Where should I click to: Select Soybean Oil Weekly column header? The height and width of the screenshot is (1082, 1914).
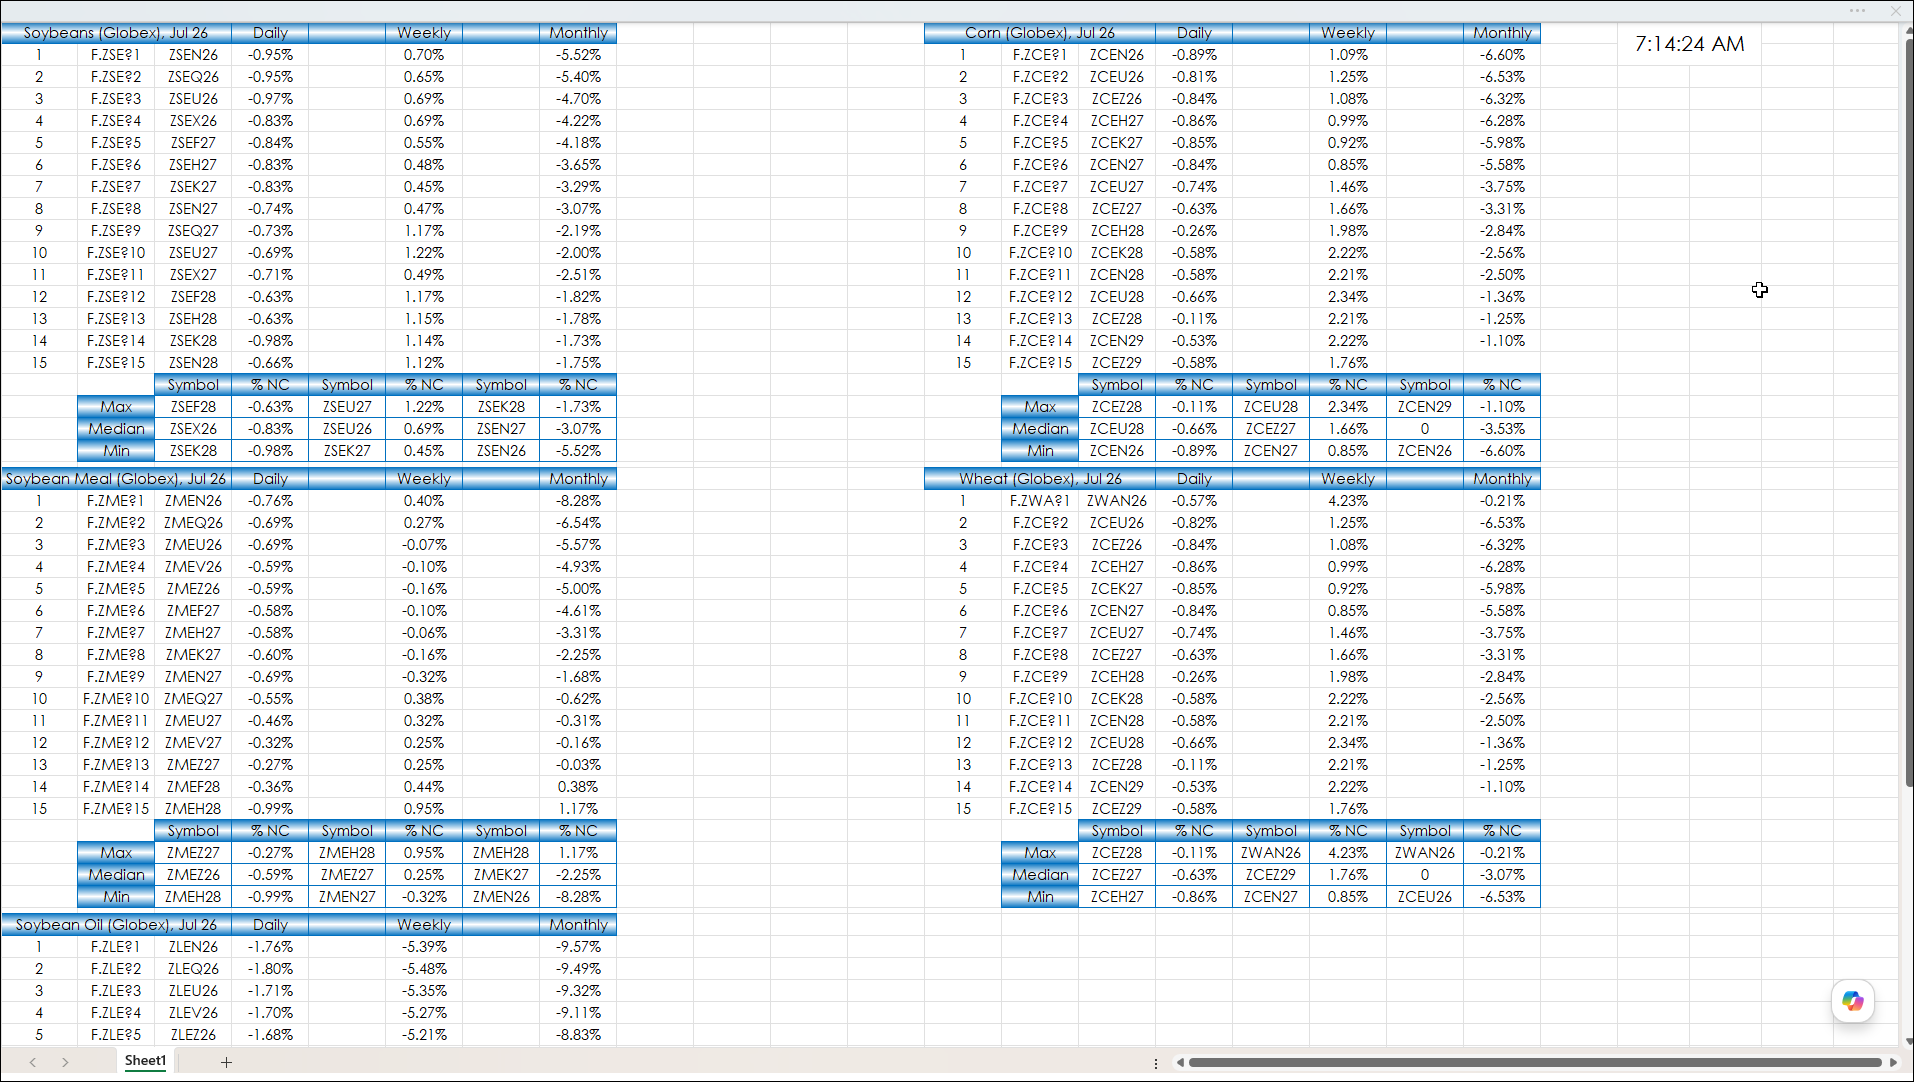pos(424,925)
